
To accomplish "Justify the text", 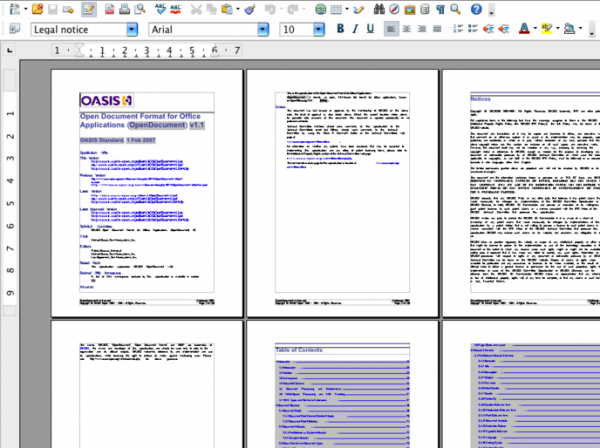I will [x=437, y=29].
